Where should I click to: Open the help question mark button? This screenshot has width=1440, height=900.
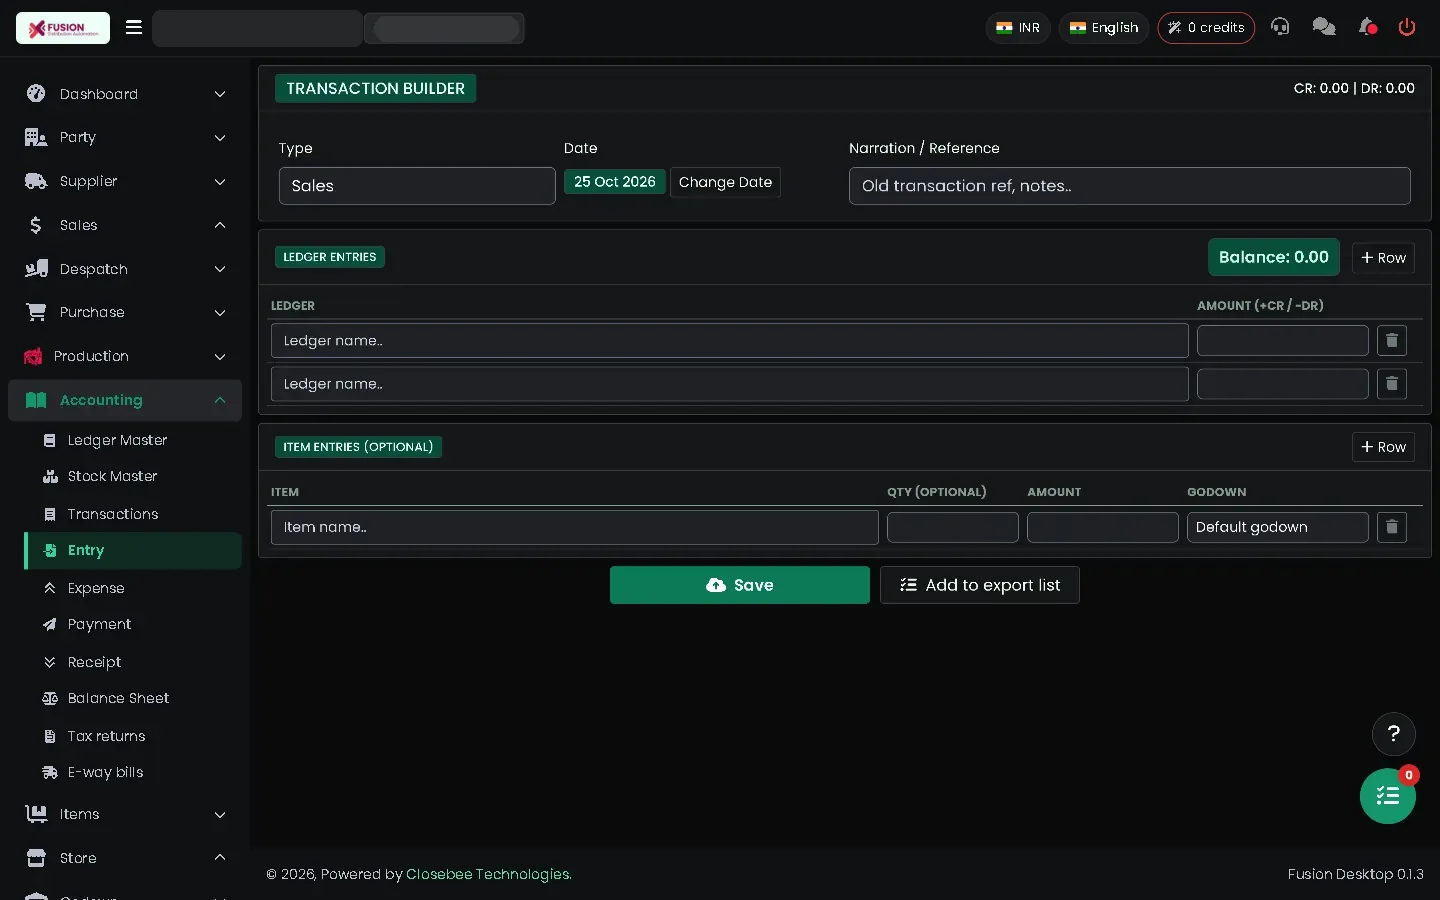(1394, 734)
